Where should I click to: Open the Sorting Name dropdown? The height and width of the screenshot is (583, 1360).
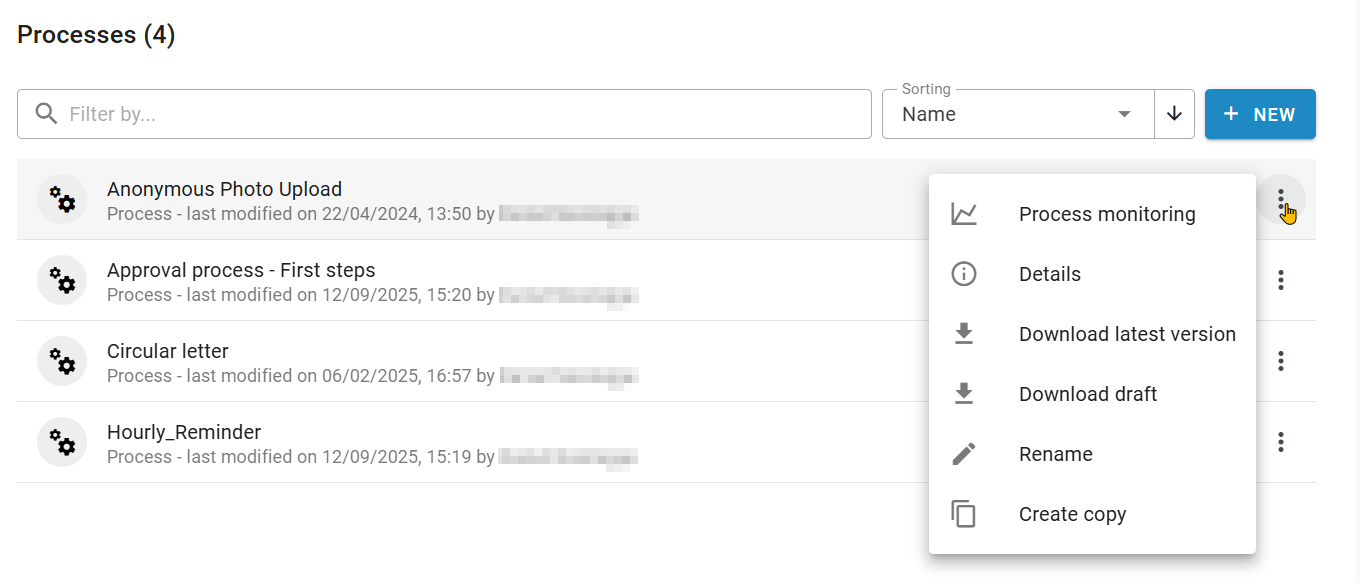(x=1017, y=114)
